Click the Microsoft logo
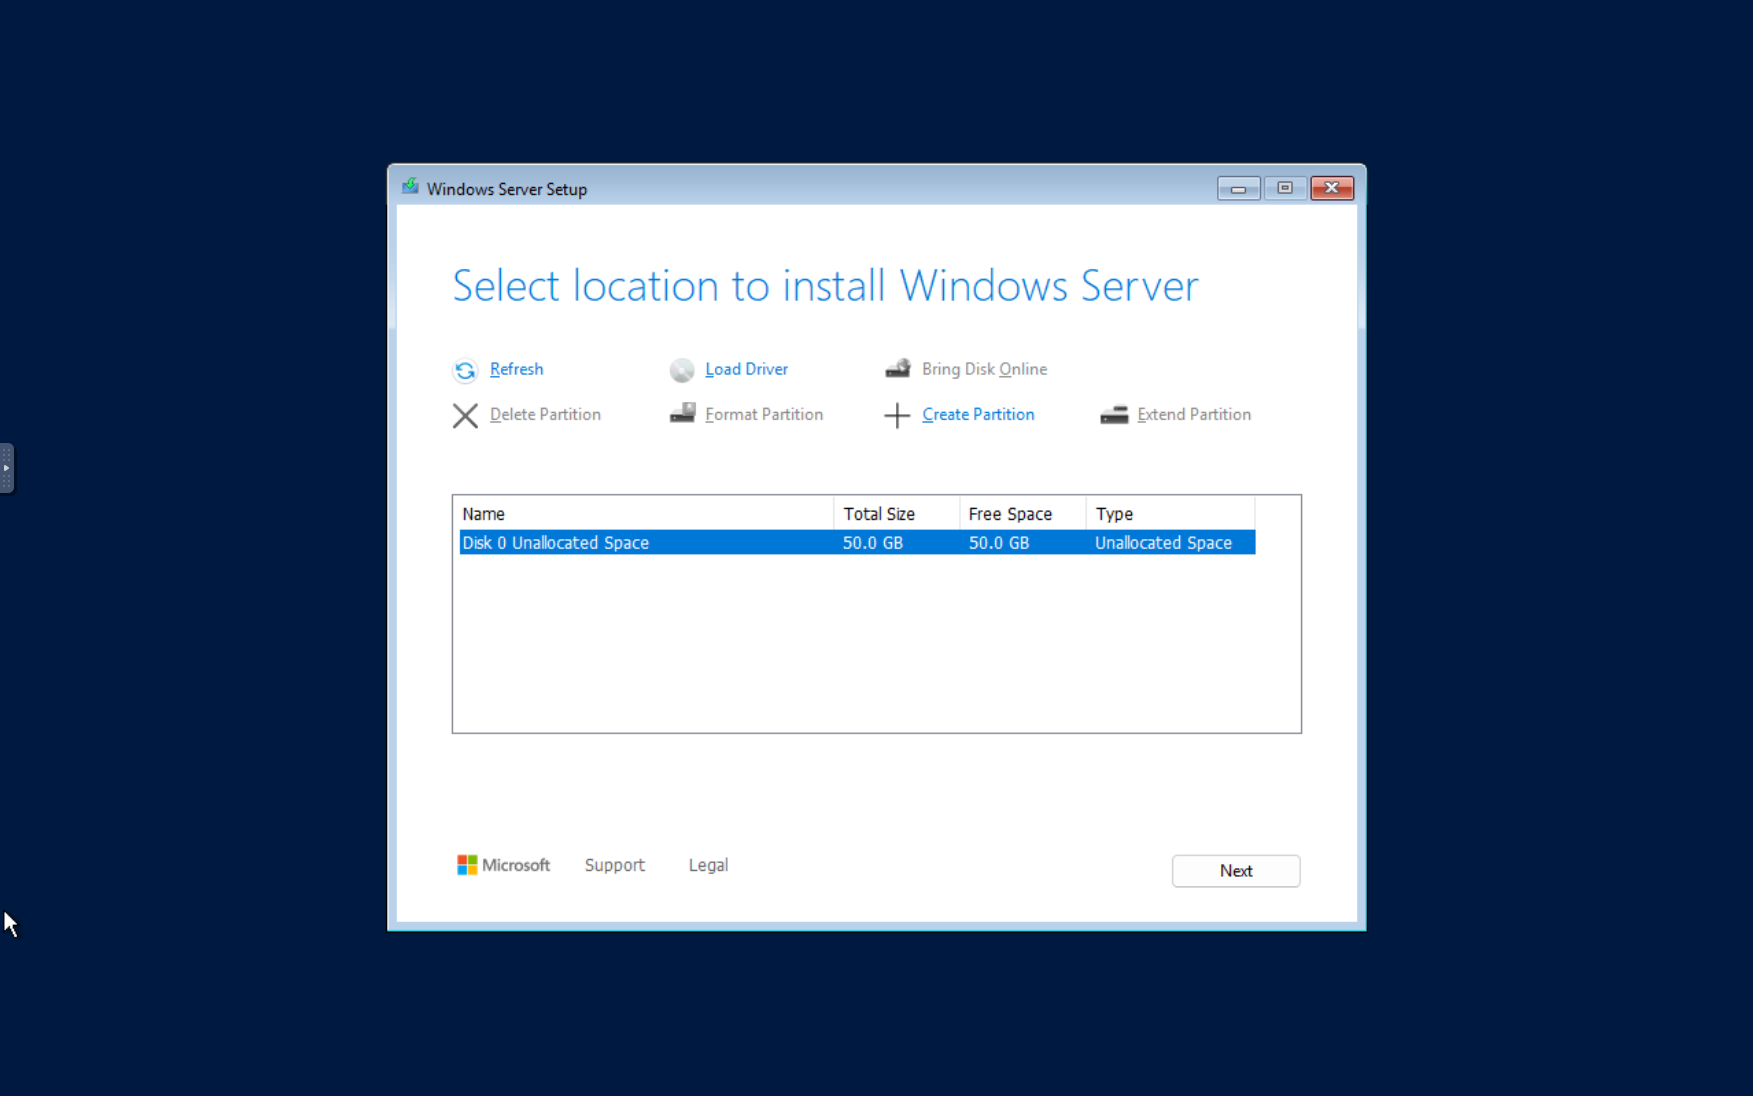 pyautogui.click(x=466, y=865)
